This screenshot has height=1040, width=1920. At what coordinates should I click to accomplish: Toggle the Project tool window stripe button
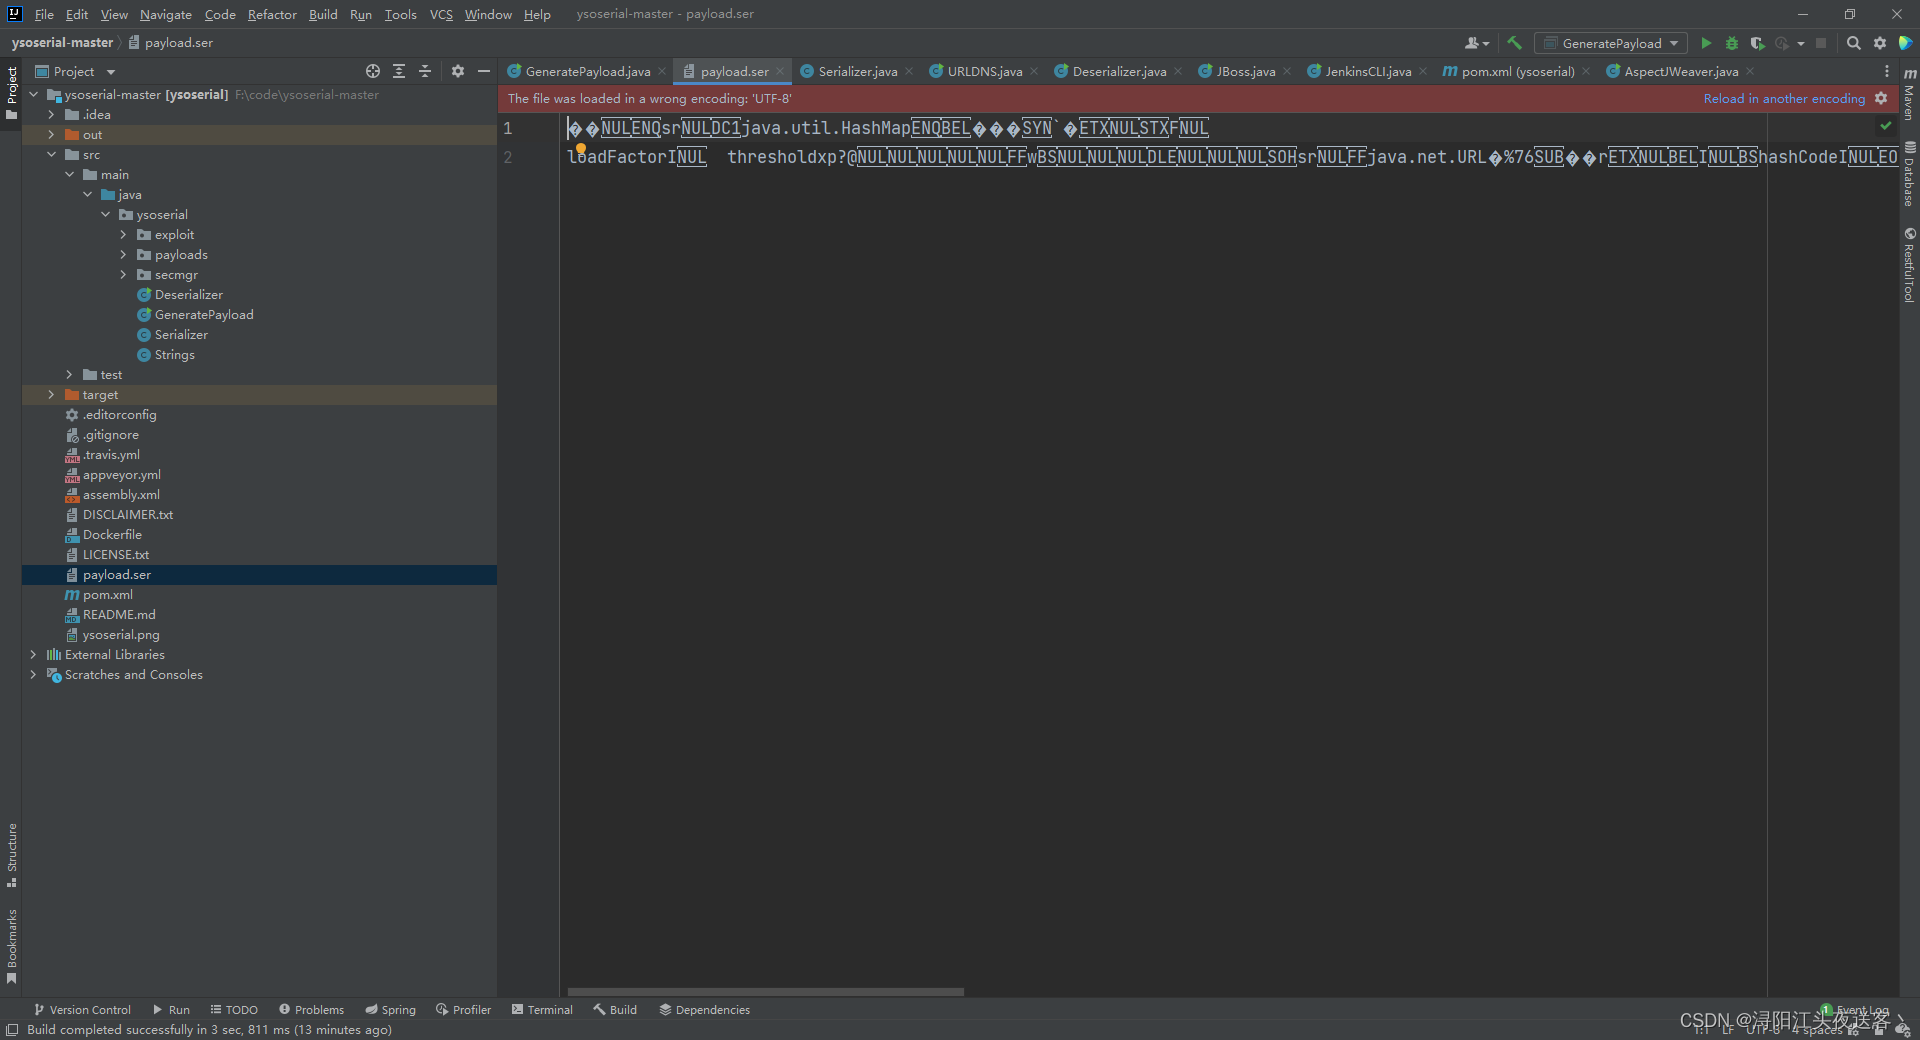click(x=12, y=93)
